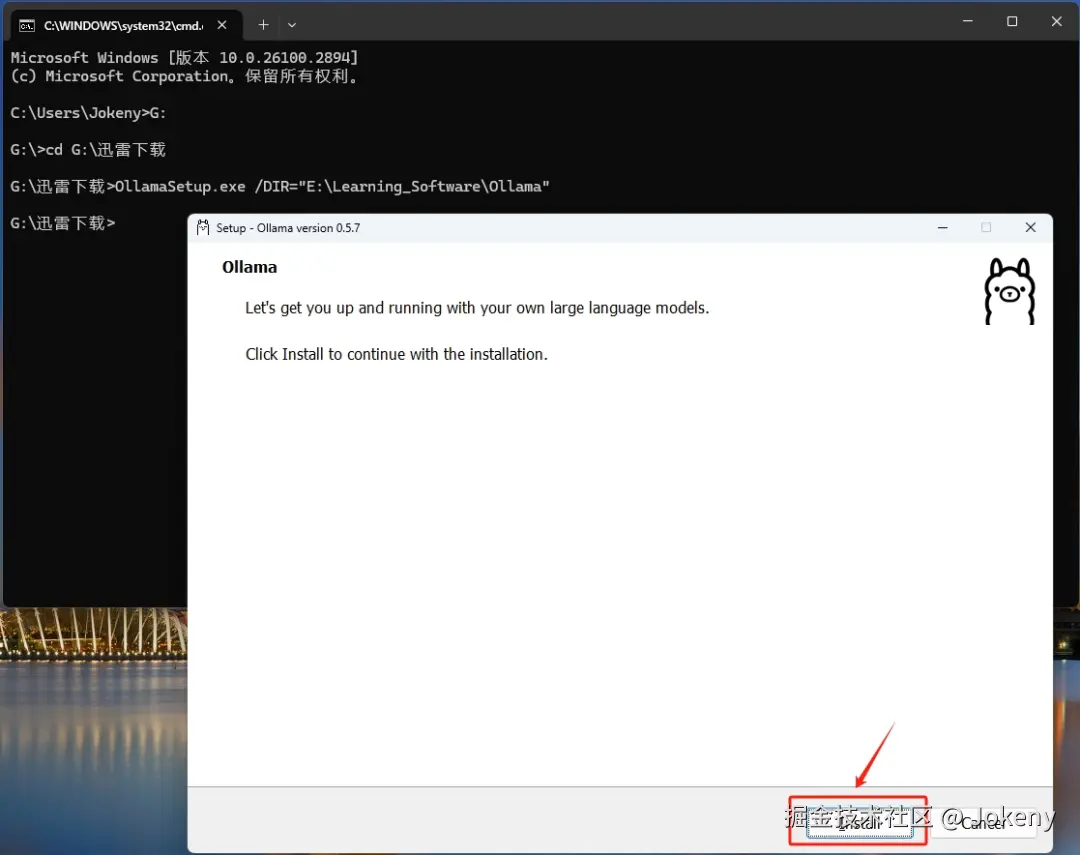Minimize the Ollama Setup dialog
The height and width of the screenshot is (855, 1080).
tap(942, 227)
